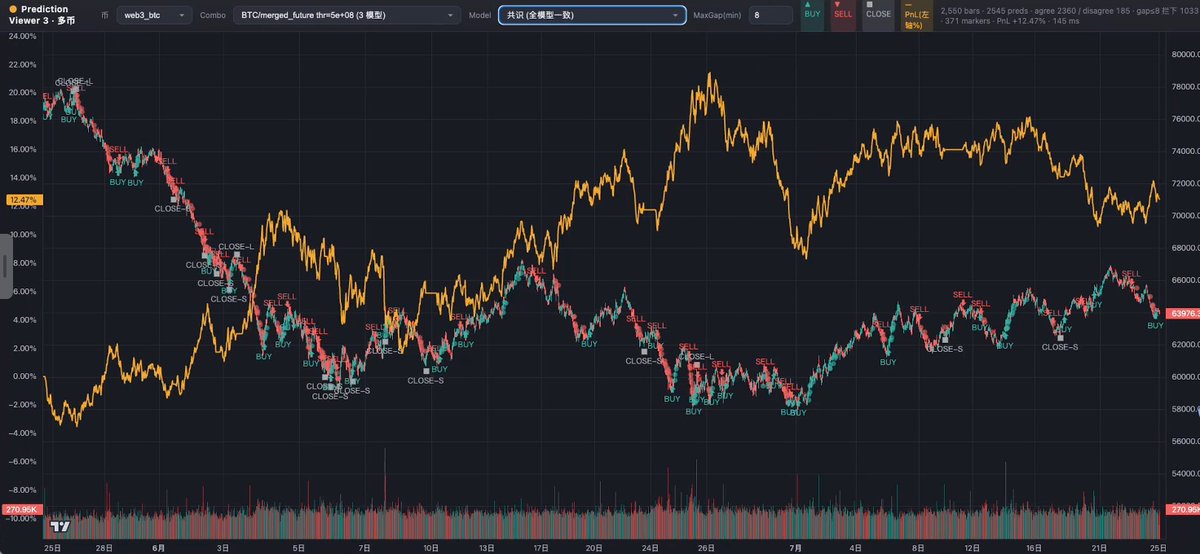1200x554 pixels.
Task: Click the 6月 time axis label
Action: [x=159, y=547]
